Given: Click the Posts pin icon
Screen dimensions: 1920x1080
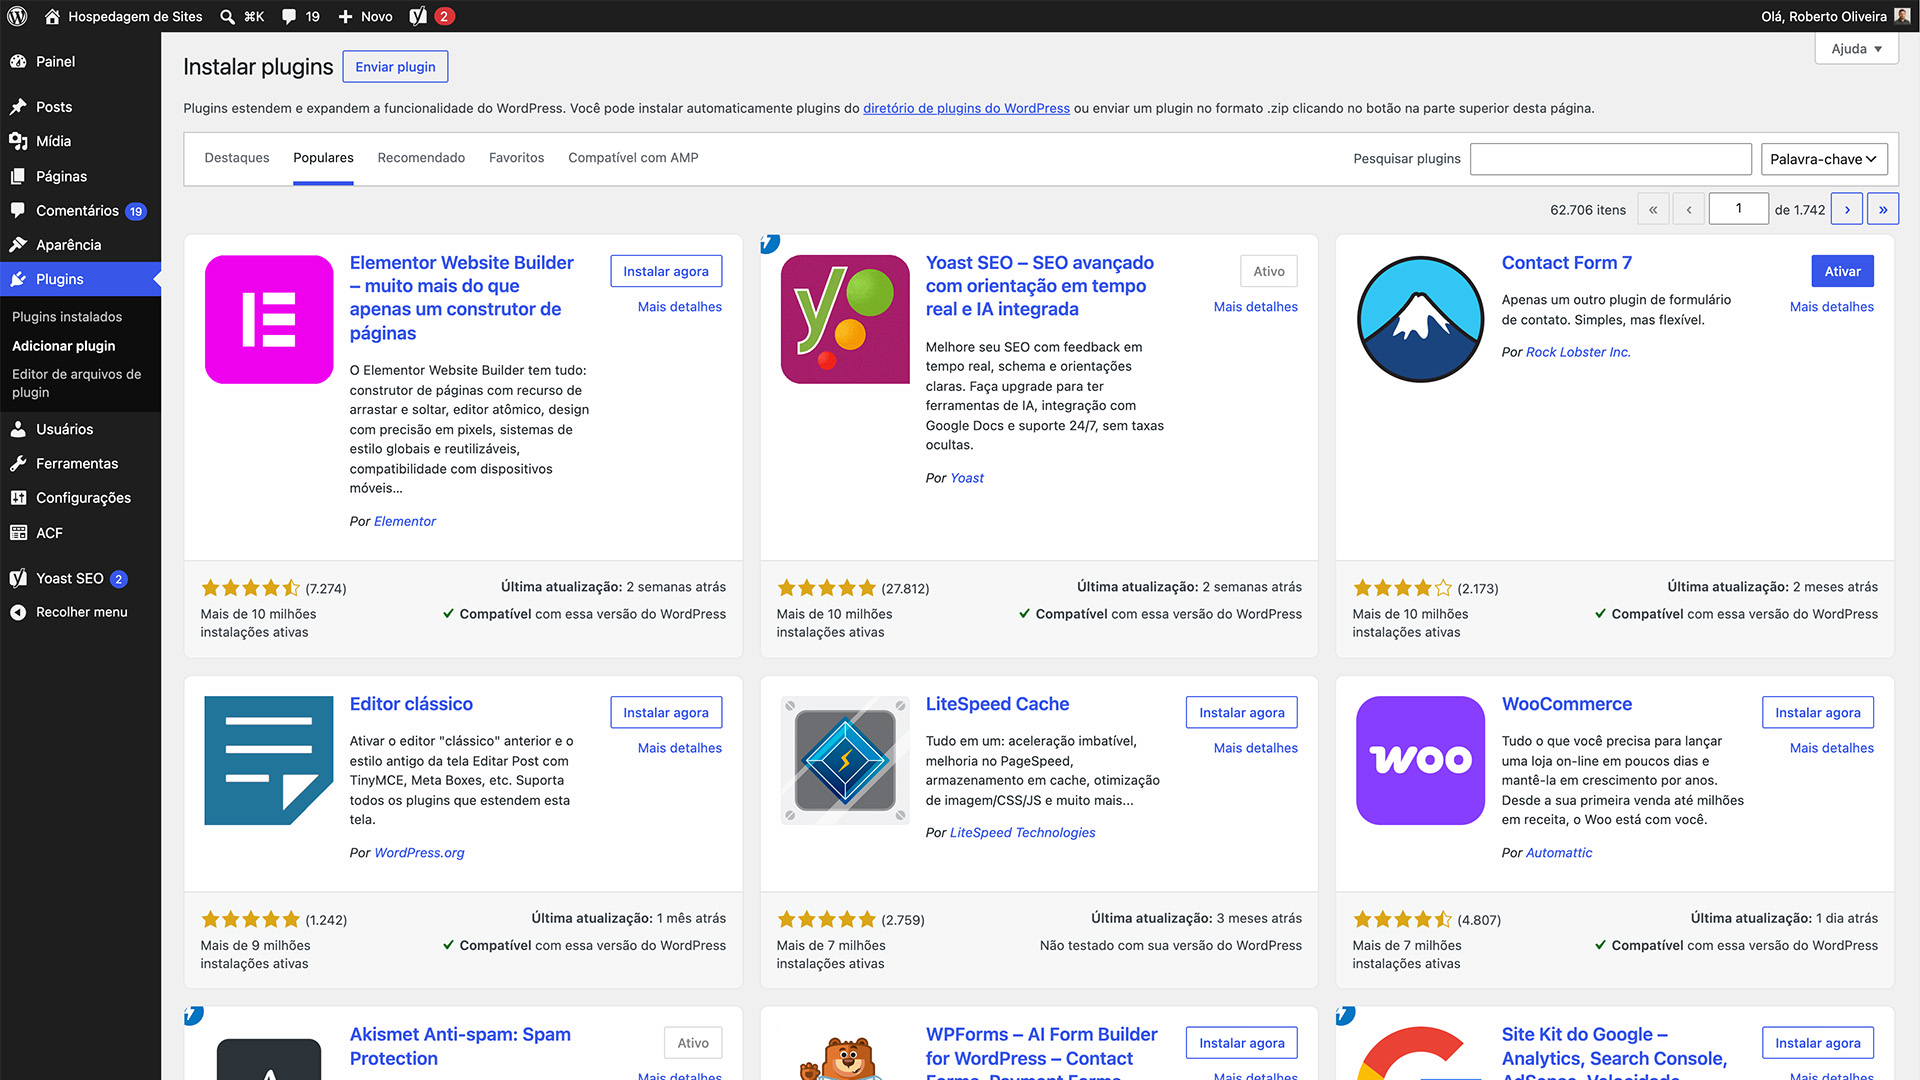Looking at the screenshot, I should coord(18,107).
